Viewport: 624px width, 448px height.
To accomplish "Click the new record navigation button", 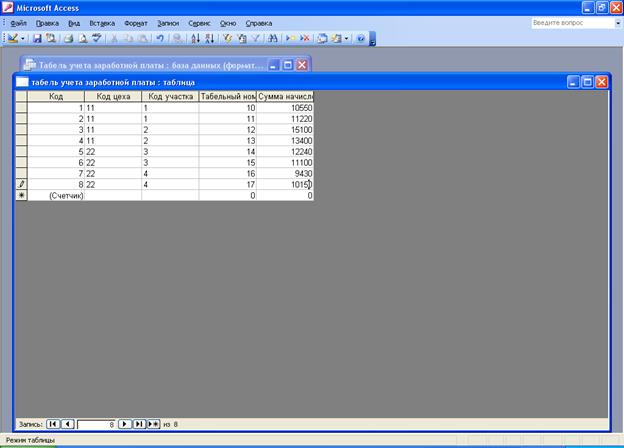I will [154, 424].
